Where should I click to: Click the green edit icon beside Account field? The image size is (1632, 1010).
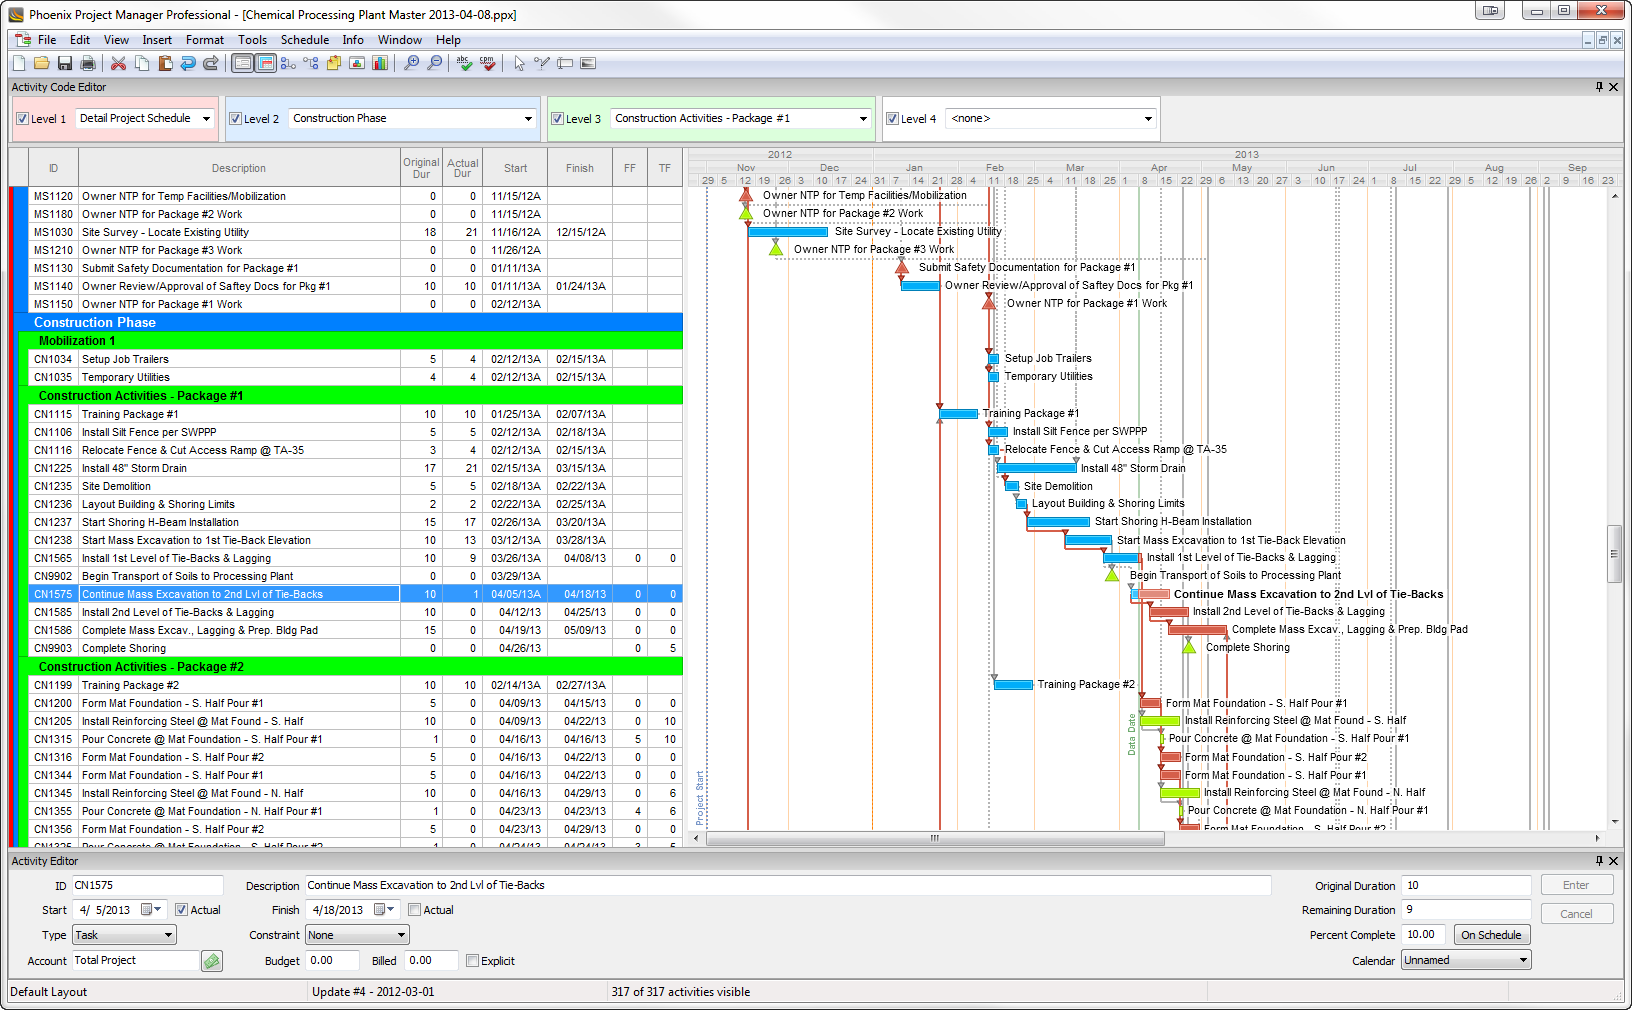click(211, 960)
